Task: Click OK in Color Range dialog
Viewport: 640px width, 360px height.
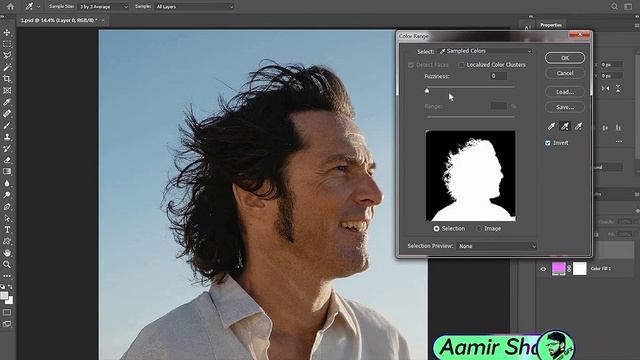Action: [x=565, y=58]
